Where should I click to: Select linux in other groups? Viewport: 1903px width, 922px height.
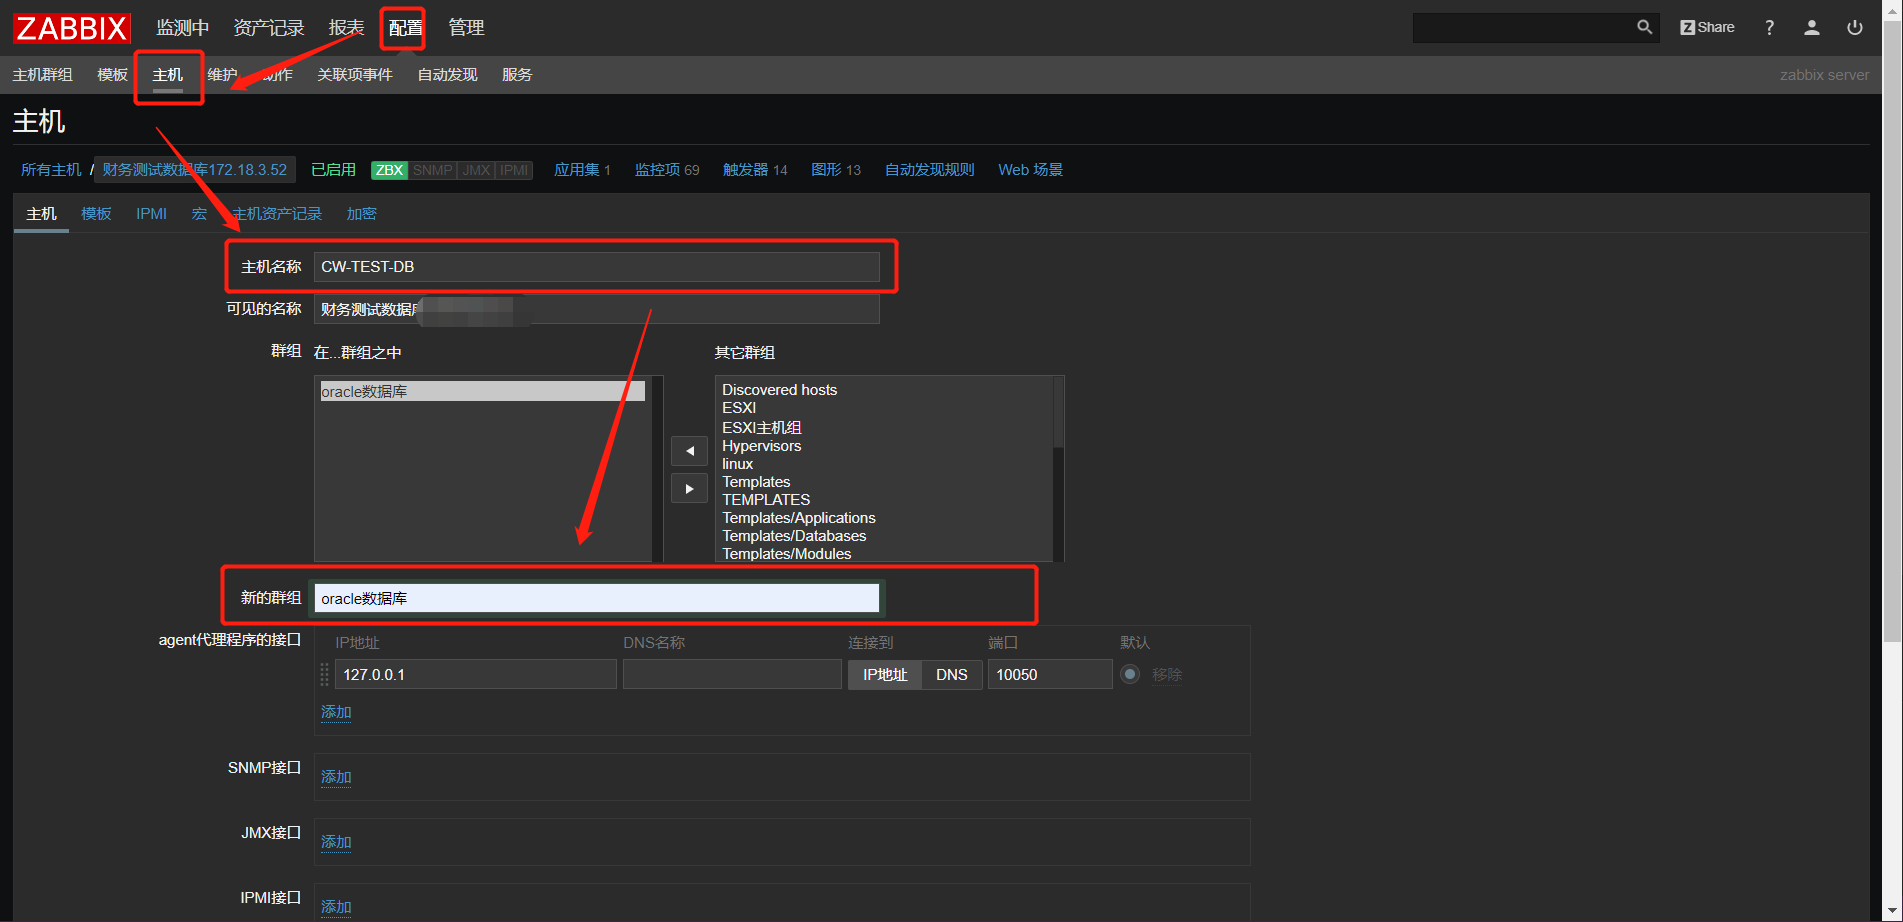tap(738, 464)
